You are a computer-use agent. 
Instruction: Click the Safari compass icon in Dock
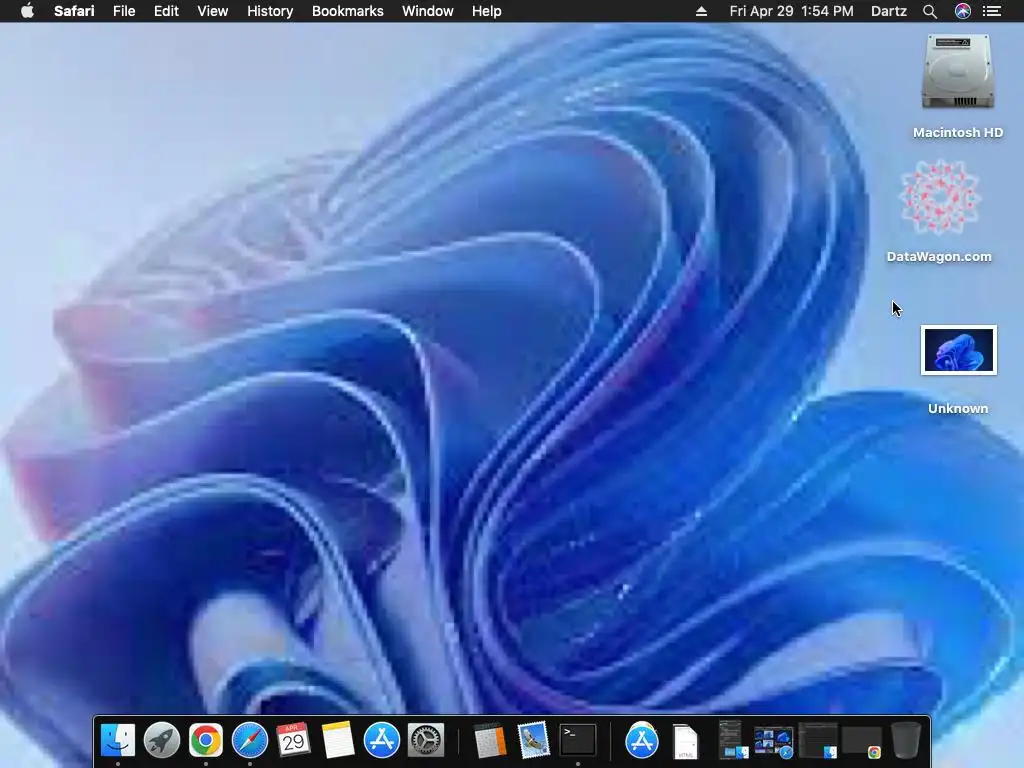(249, 740)
